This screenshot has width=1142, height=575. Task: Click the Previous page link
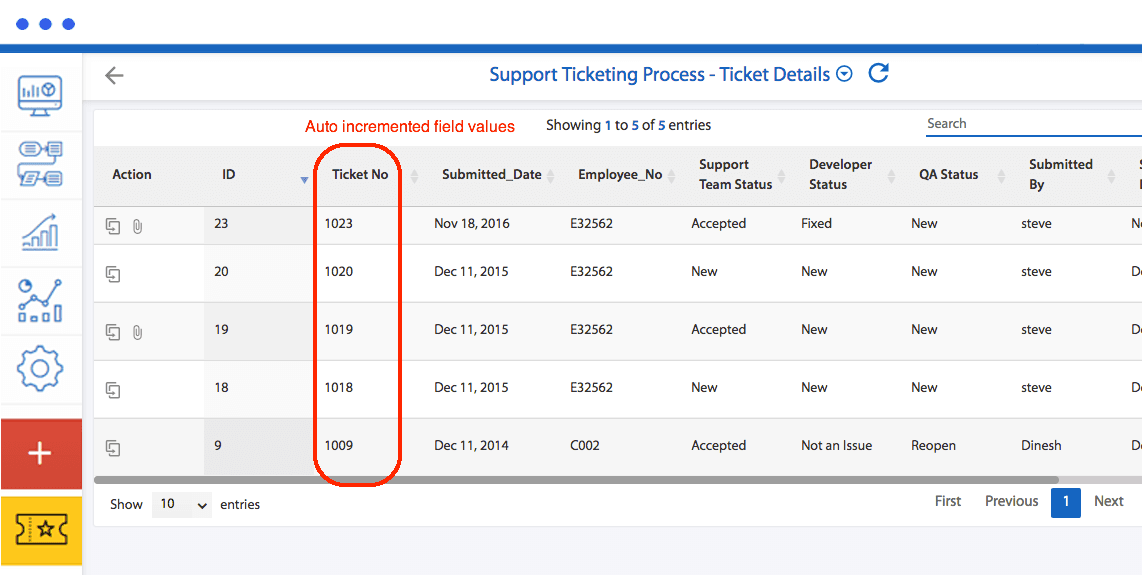(x=1011, y=502)
